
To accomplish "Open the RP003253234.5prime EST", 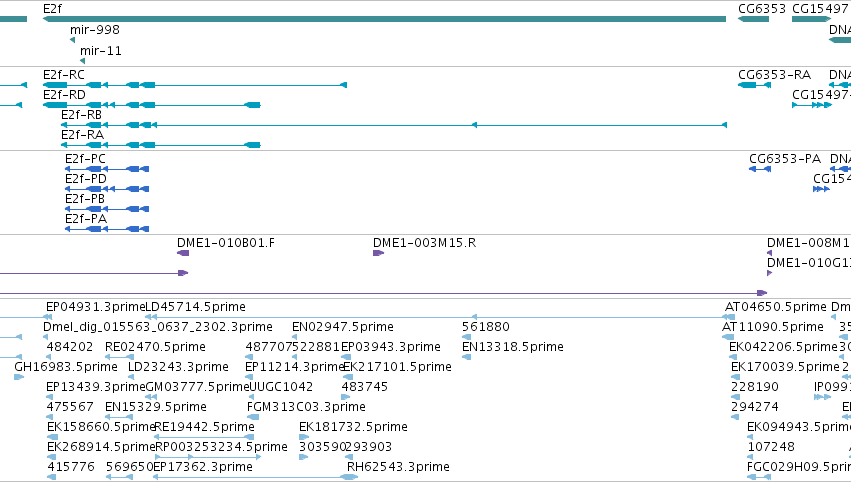I will (x=208, y=458).
